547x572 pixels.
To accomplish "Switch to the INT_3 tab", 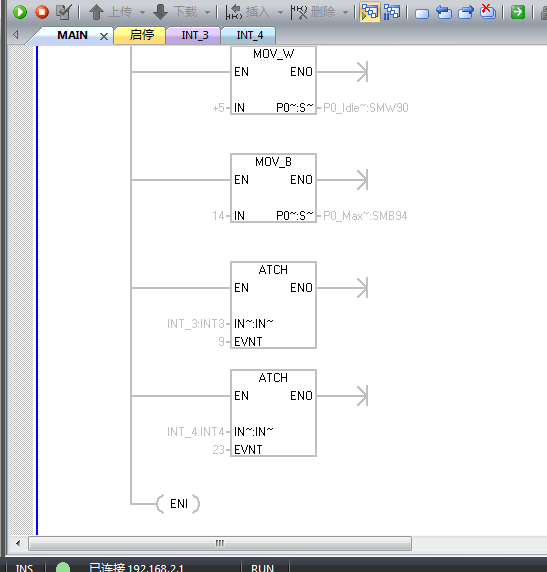I will click(194, 35).
